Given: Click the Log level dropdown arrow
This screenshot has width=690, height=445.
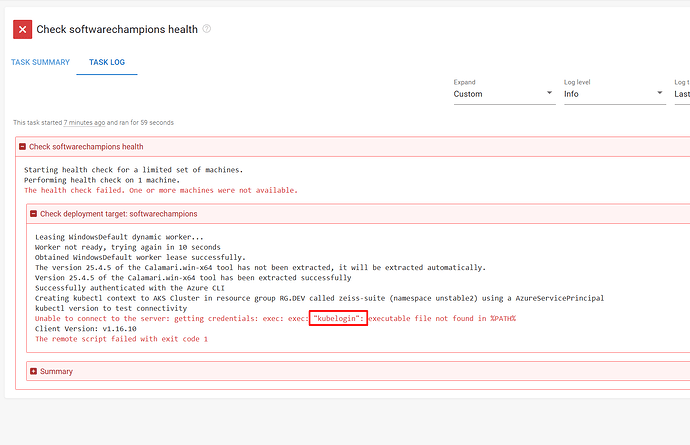Looking at the screenshot, I should pyautogui.click(x=660, y=94).
